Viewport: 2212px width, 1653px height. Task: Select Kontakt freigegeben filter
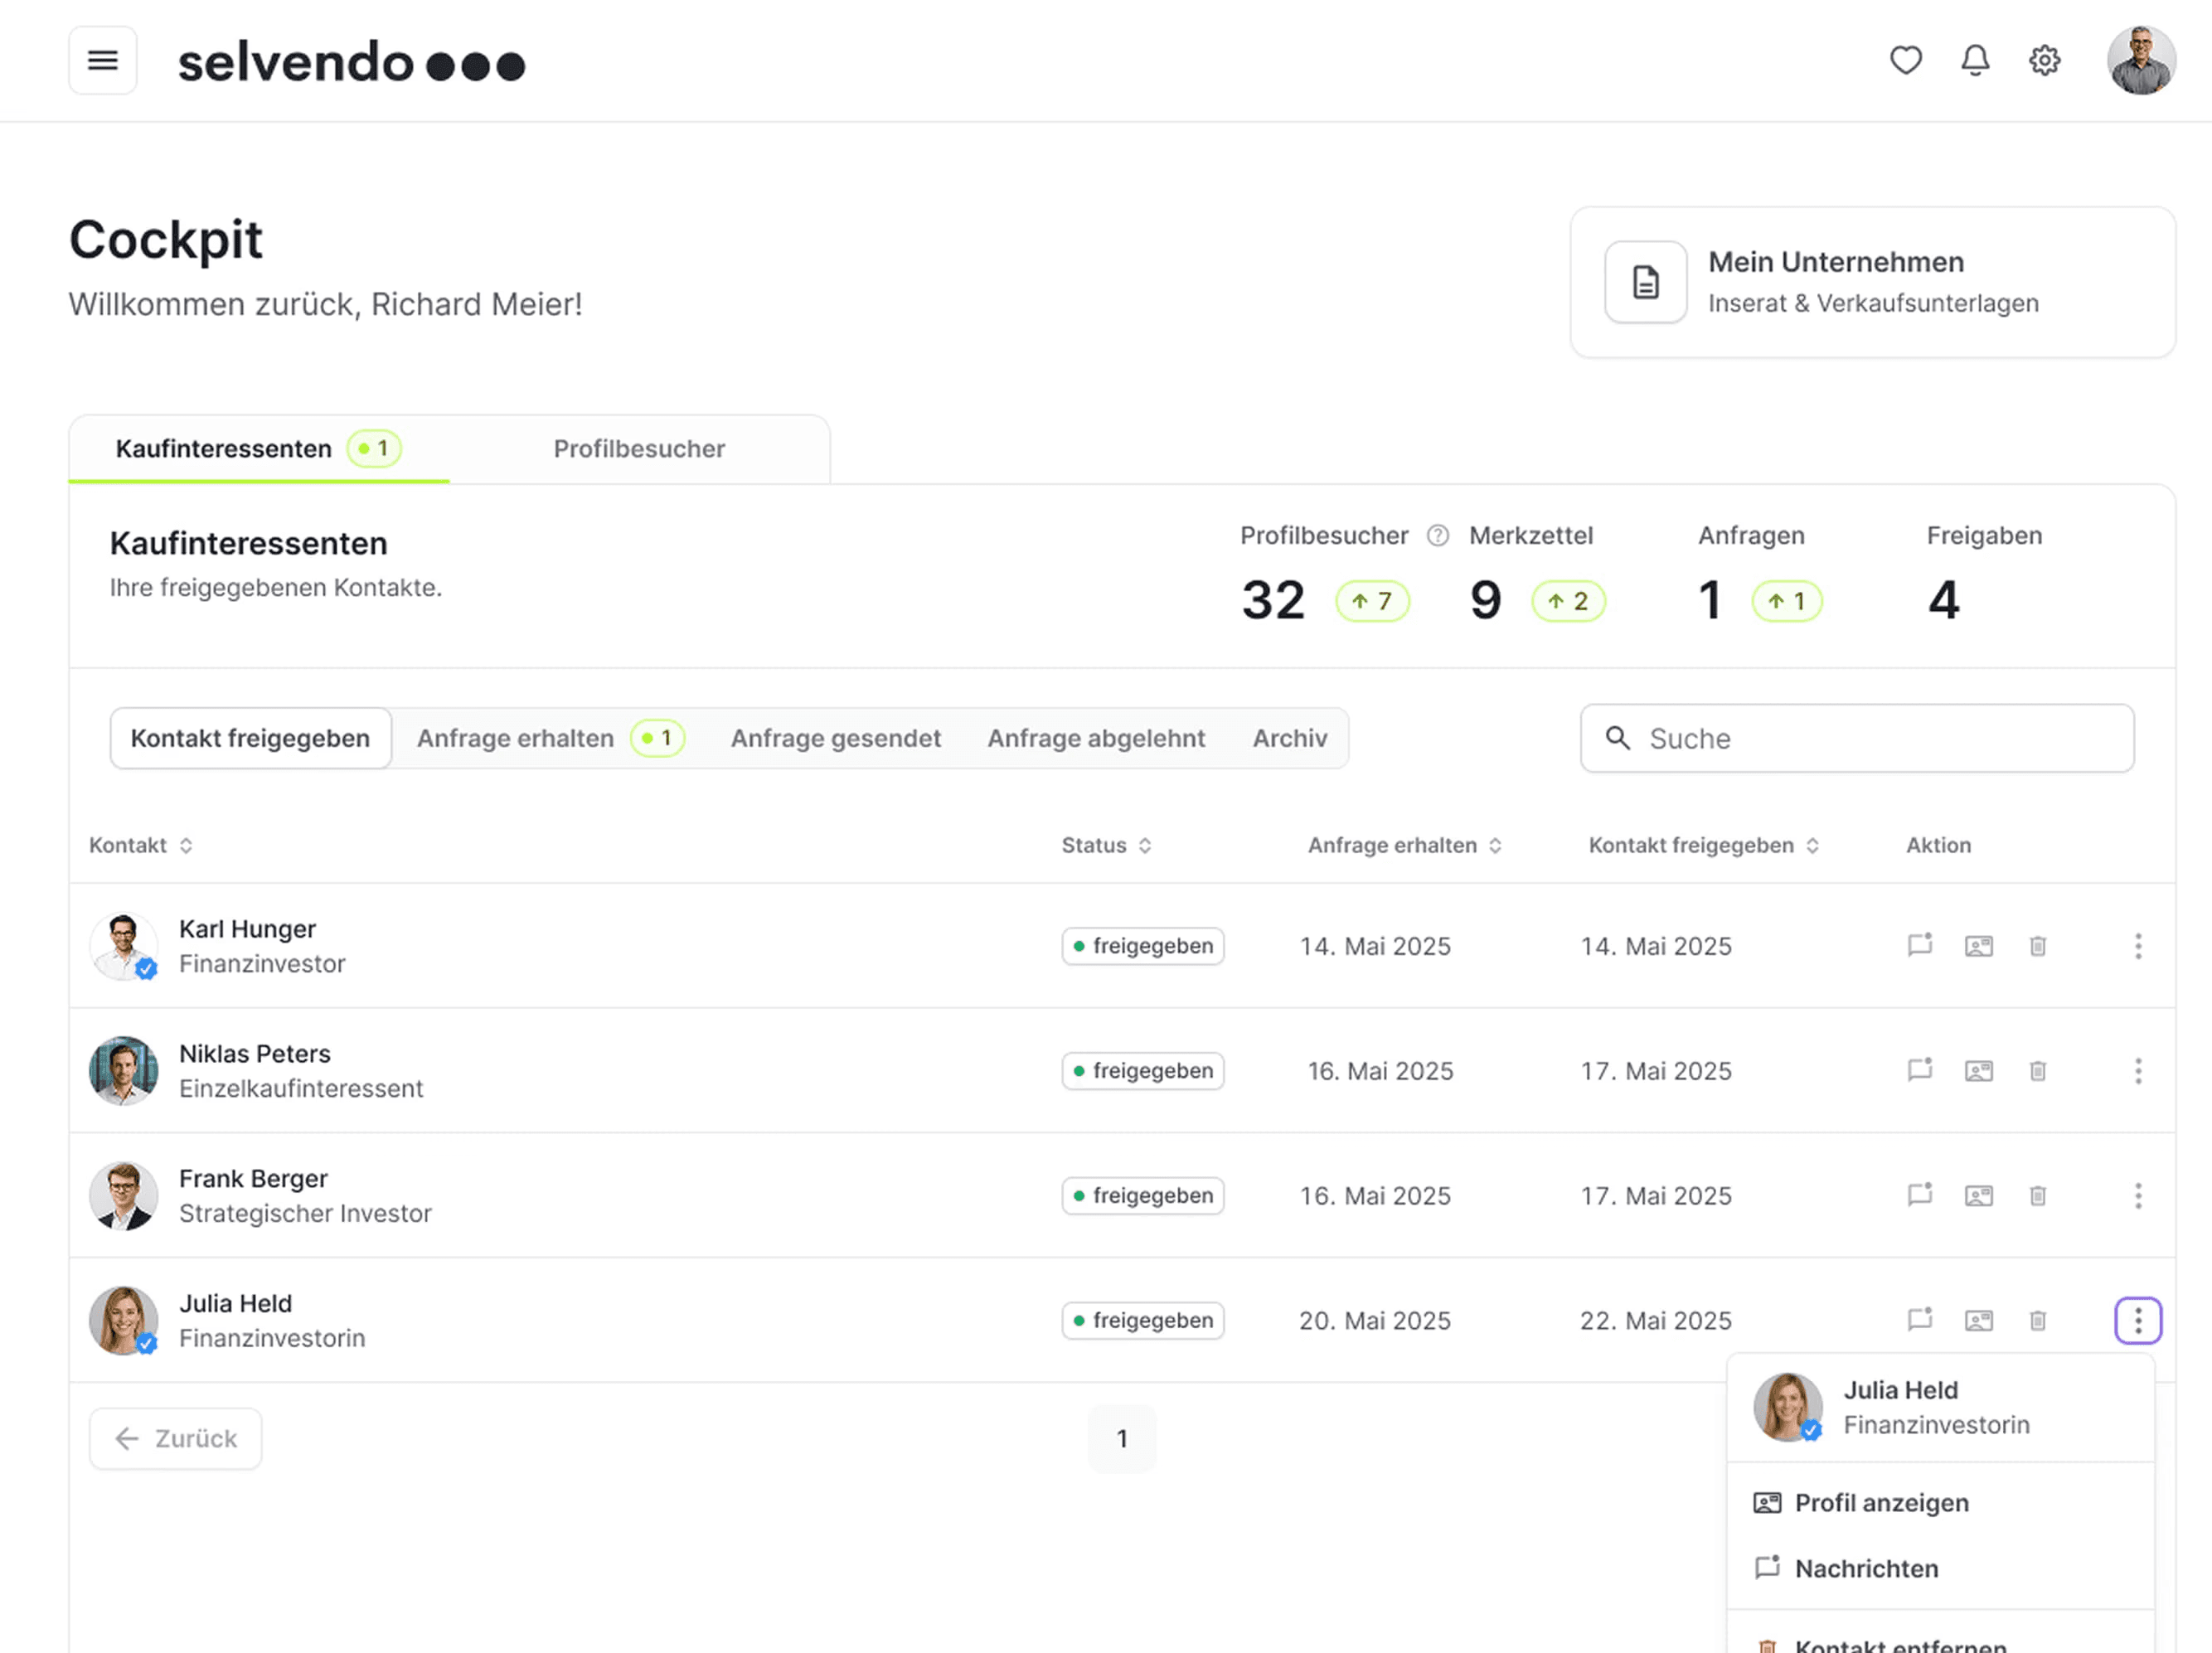pyautogui.click(x=251, y=739)
